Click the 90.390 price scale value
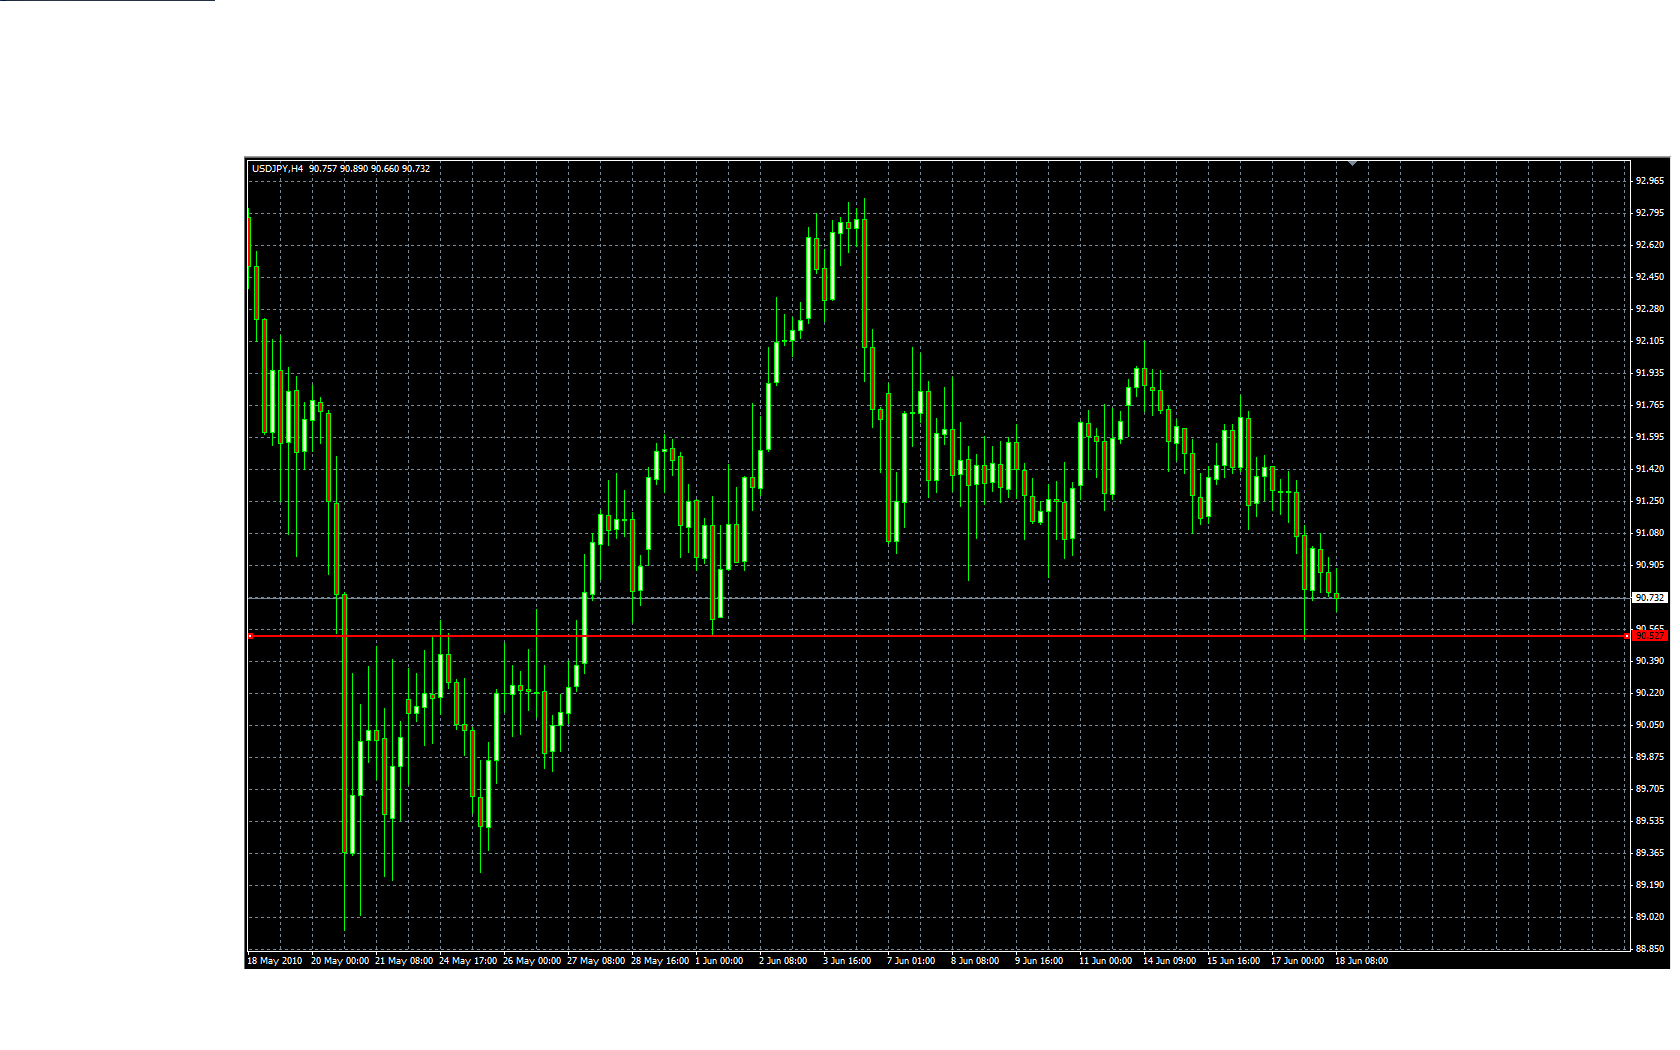 point(1650,661)
